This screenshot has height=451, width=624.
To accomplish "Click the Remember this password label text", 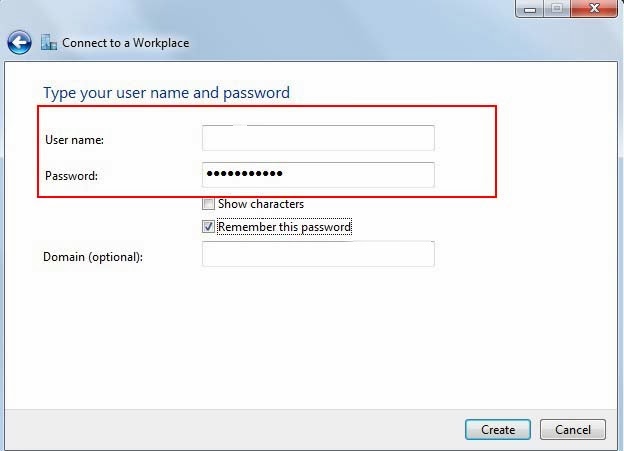I will pyautogui.click(x=285, y=226).
